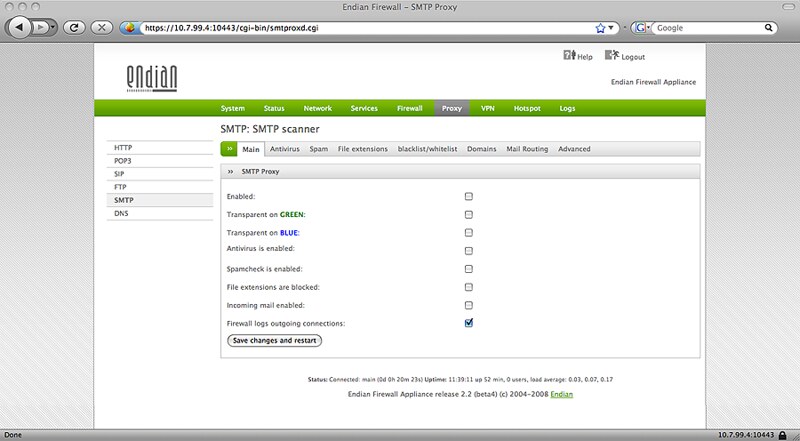Screen dimensions: 800x441
Task: Click the green double-arrow tab icon
Action: click(229, 149)
